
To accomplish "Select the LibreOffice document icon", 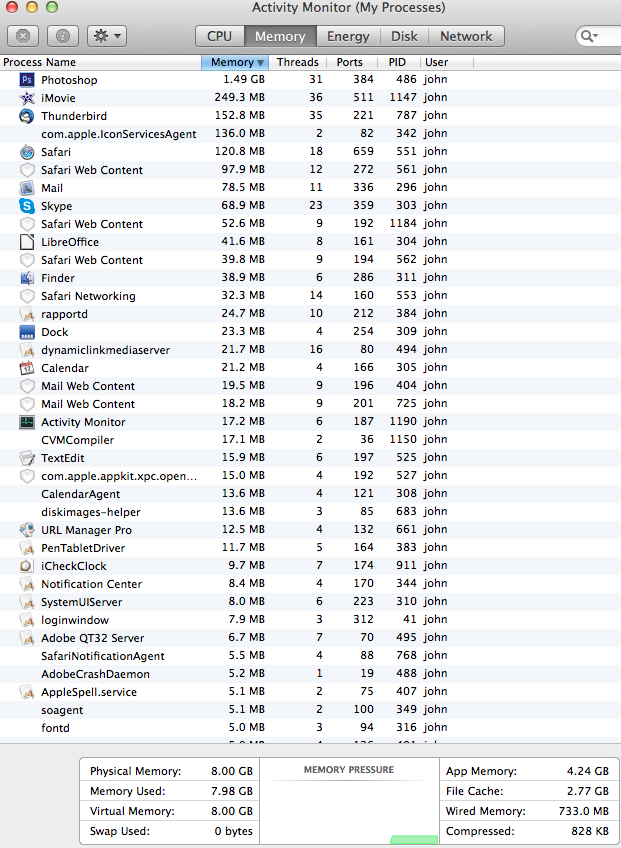I will (x=27, y=242).
